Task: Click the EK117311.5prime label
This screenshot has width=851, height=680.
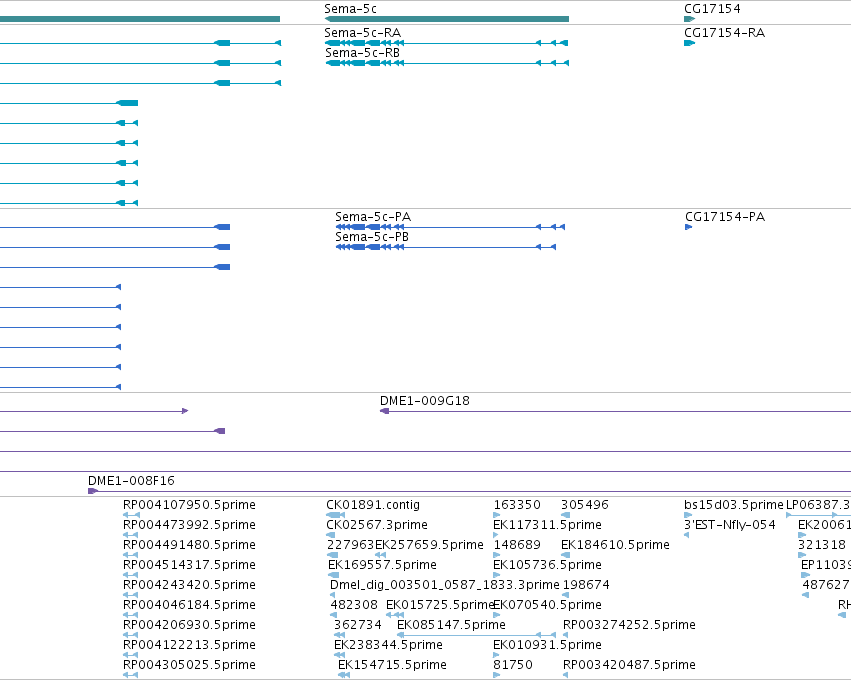Action: (547, 525)
